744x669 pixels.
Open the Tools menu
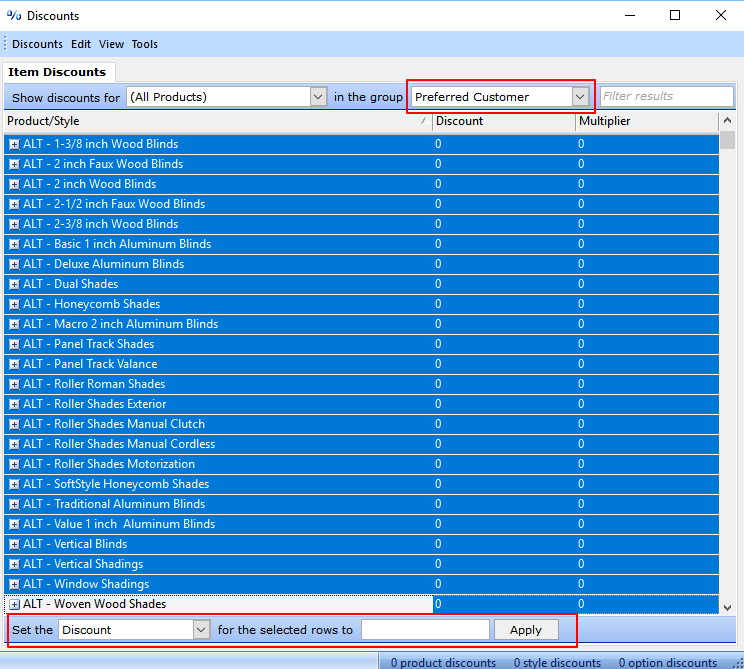[144, 44]
